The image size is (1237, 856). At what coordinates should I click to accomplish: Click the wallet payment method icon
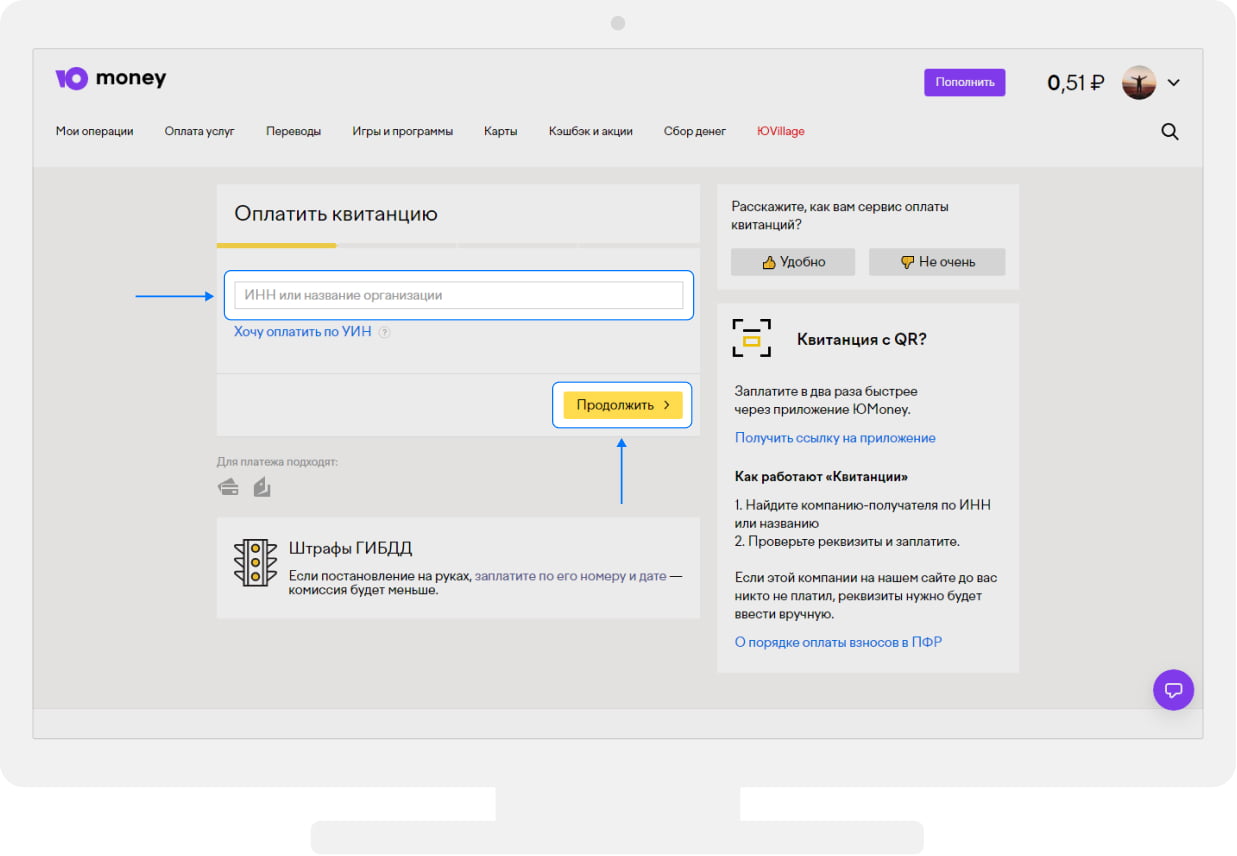[262, 488]
